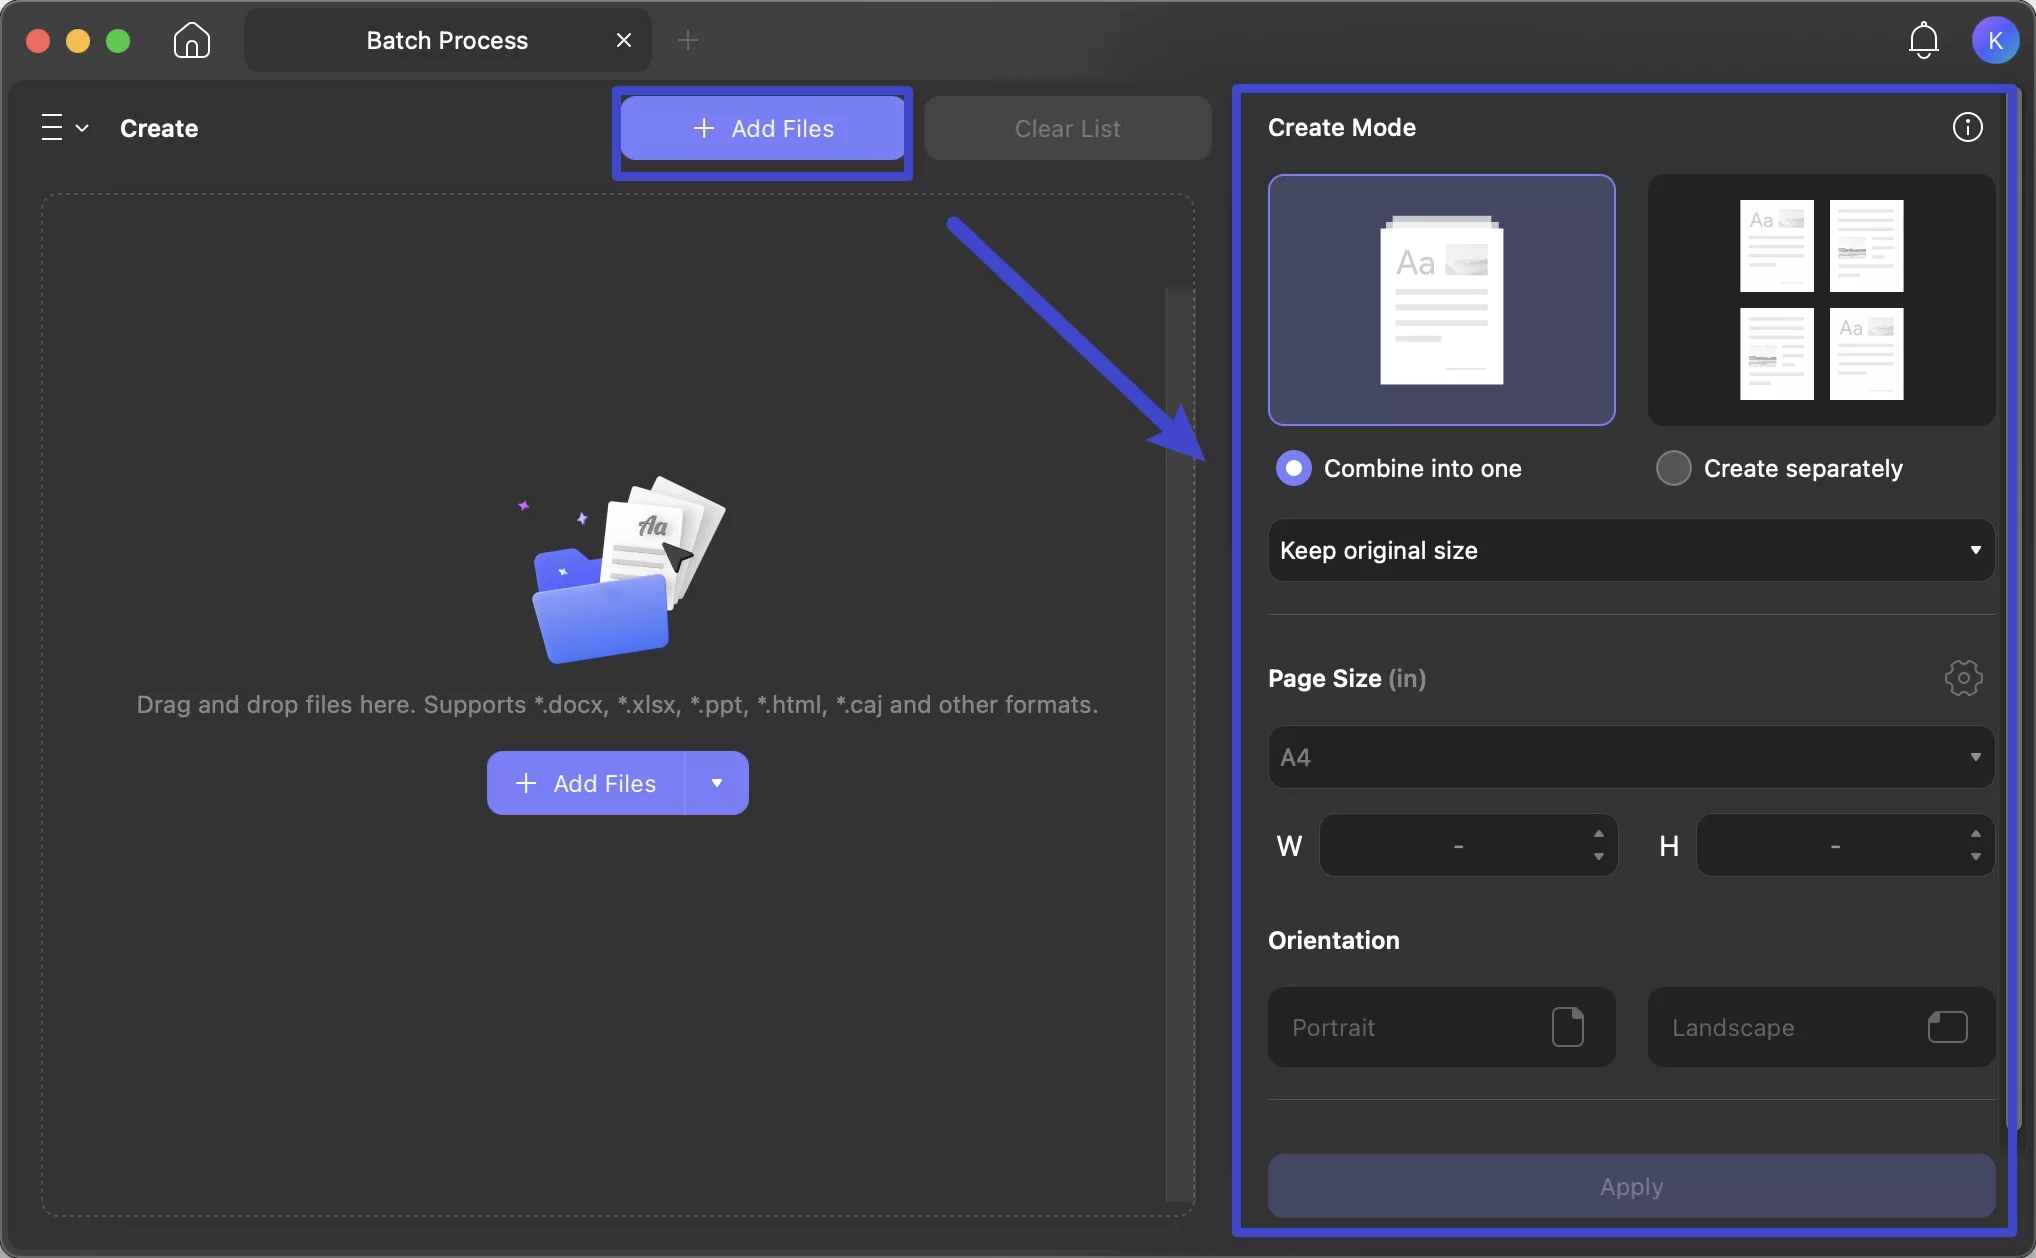Switch to the Batch Process tab
The height and width of the screenshot is (1258, 2036).
[446, 40]
